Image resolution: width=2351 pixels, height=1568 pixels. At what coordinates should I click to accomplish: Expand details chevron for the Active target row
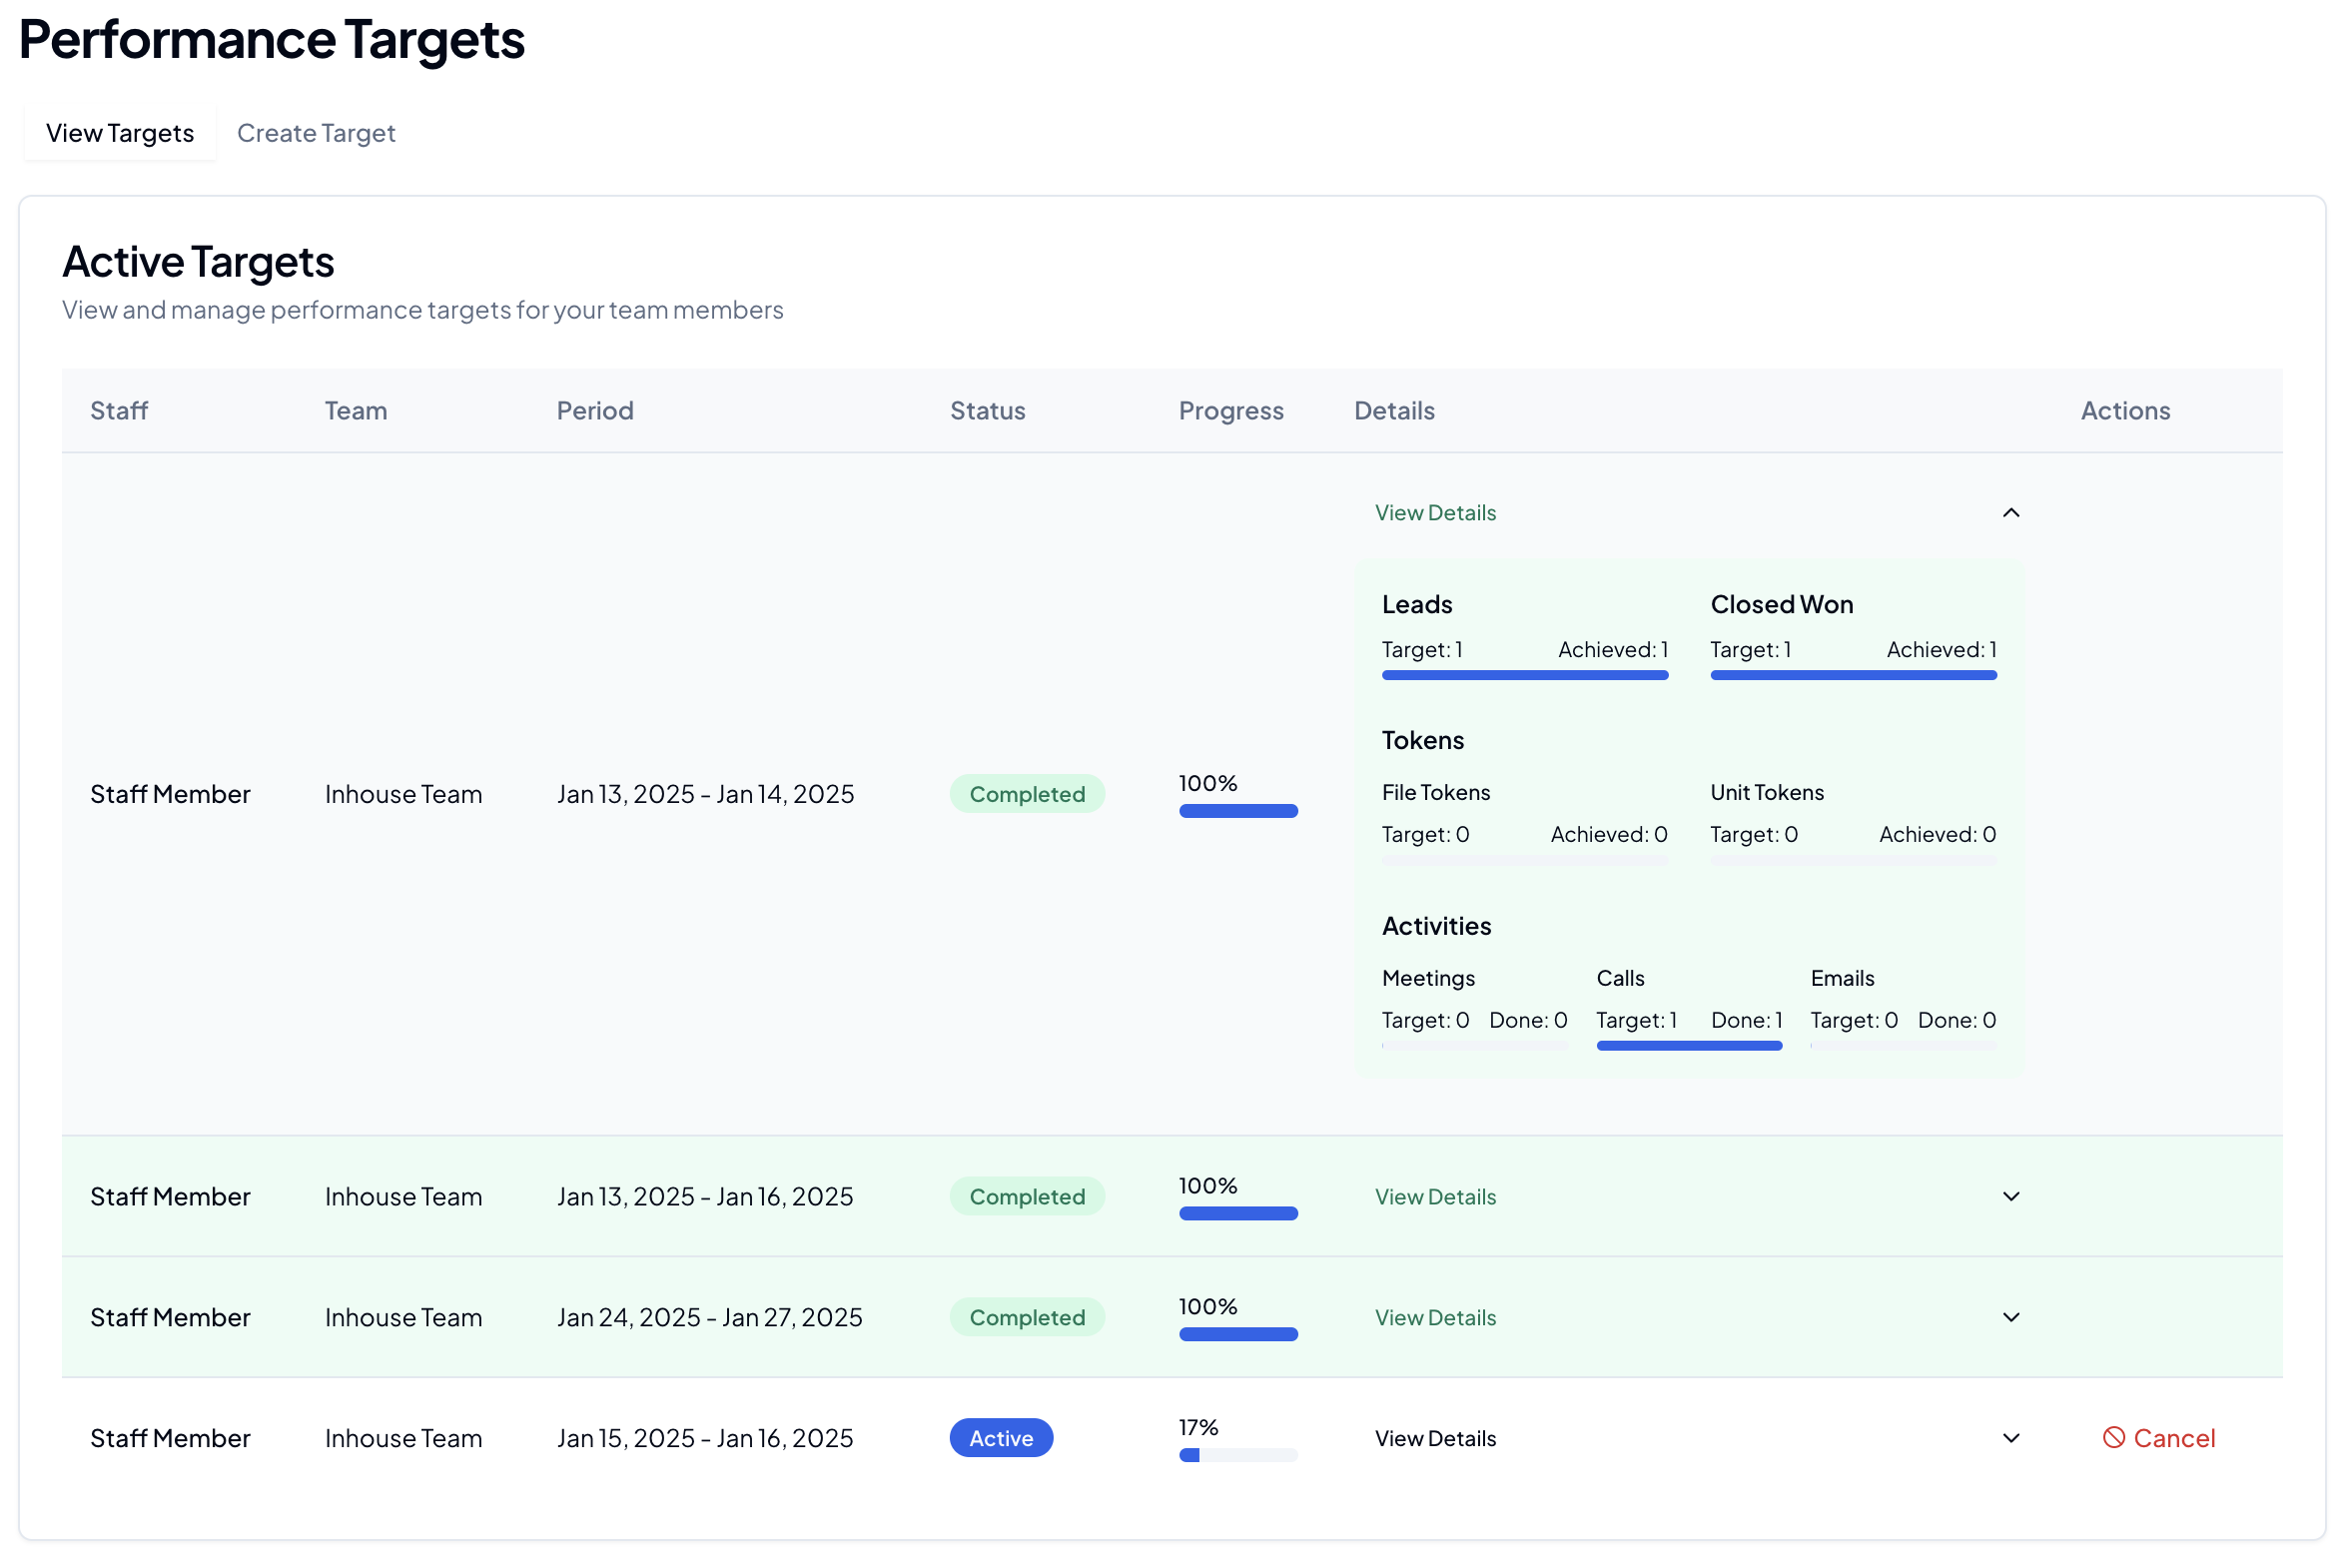click(2012, 1438)
